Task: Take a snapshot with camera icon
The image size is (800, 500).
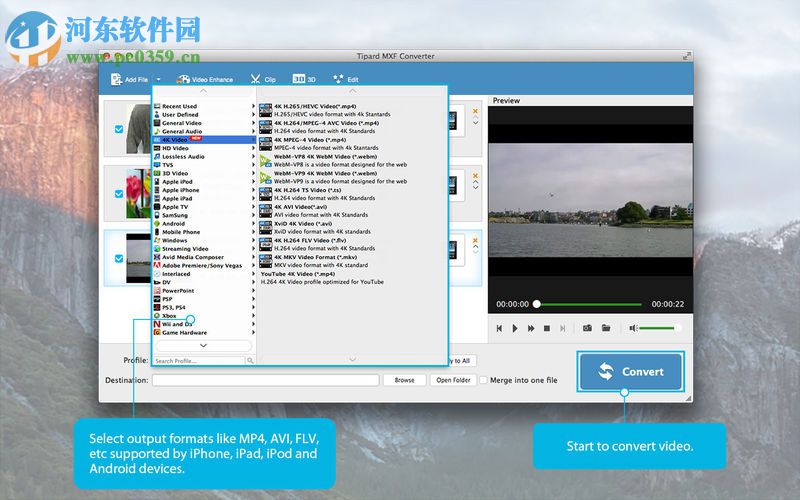Action: (x=587, y=328)
